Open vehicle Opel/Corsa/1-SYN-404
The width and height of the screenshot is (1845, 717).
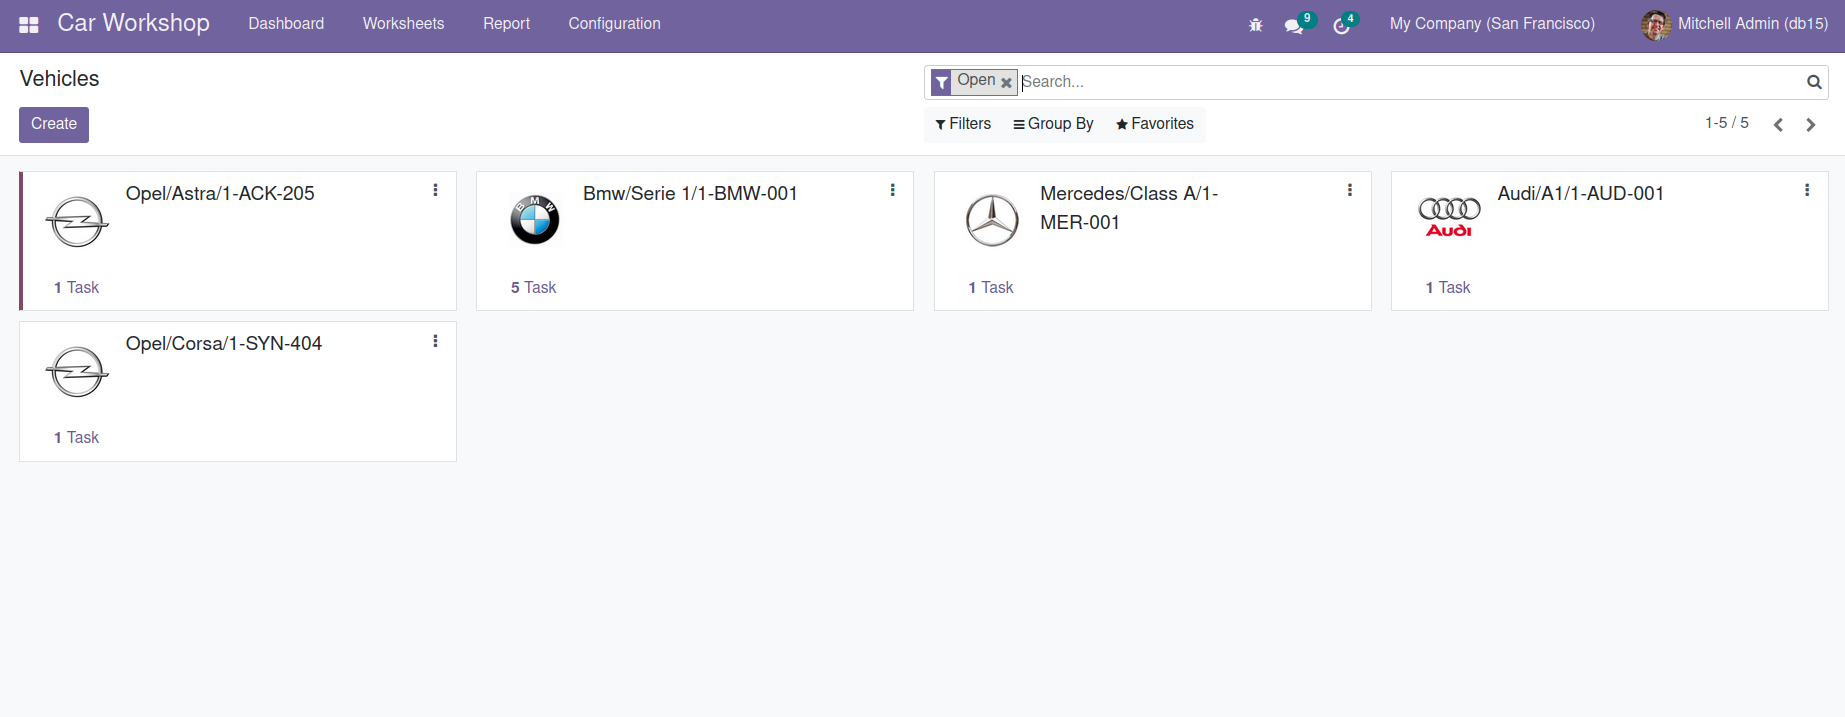coord(224,344)
